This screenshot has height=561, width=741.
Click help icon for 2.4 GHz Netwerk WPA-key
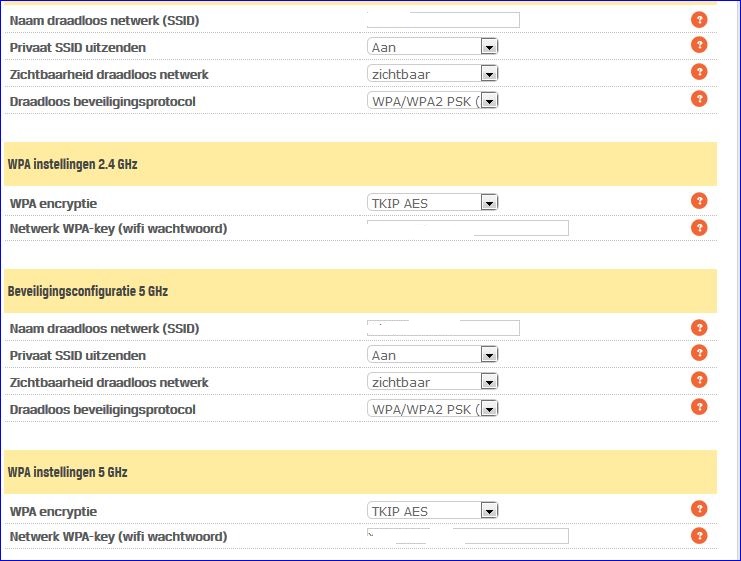click(699, 228)
